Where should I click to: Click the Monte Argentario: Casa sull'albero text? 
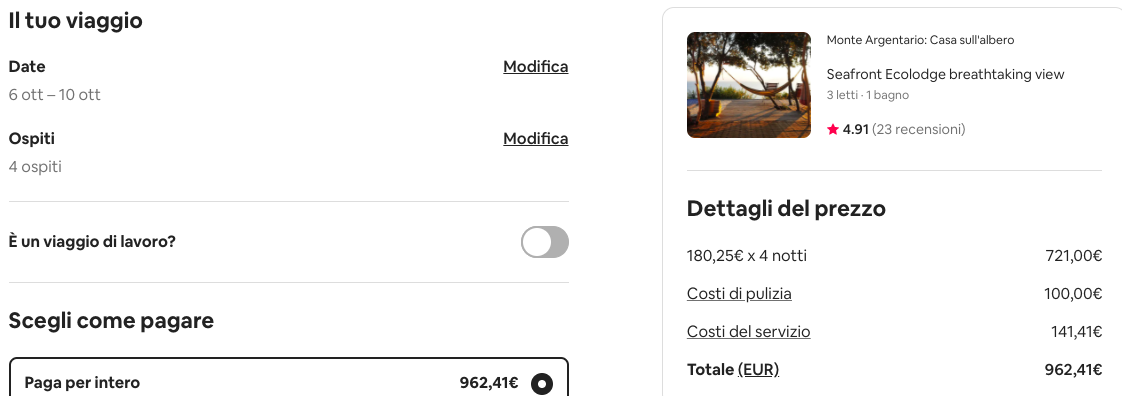click(920, 40)
